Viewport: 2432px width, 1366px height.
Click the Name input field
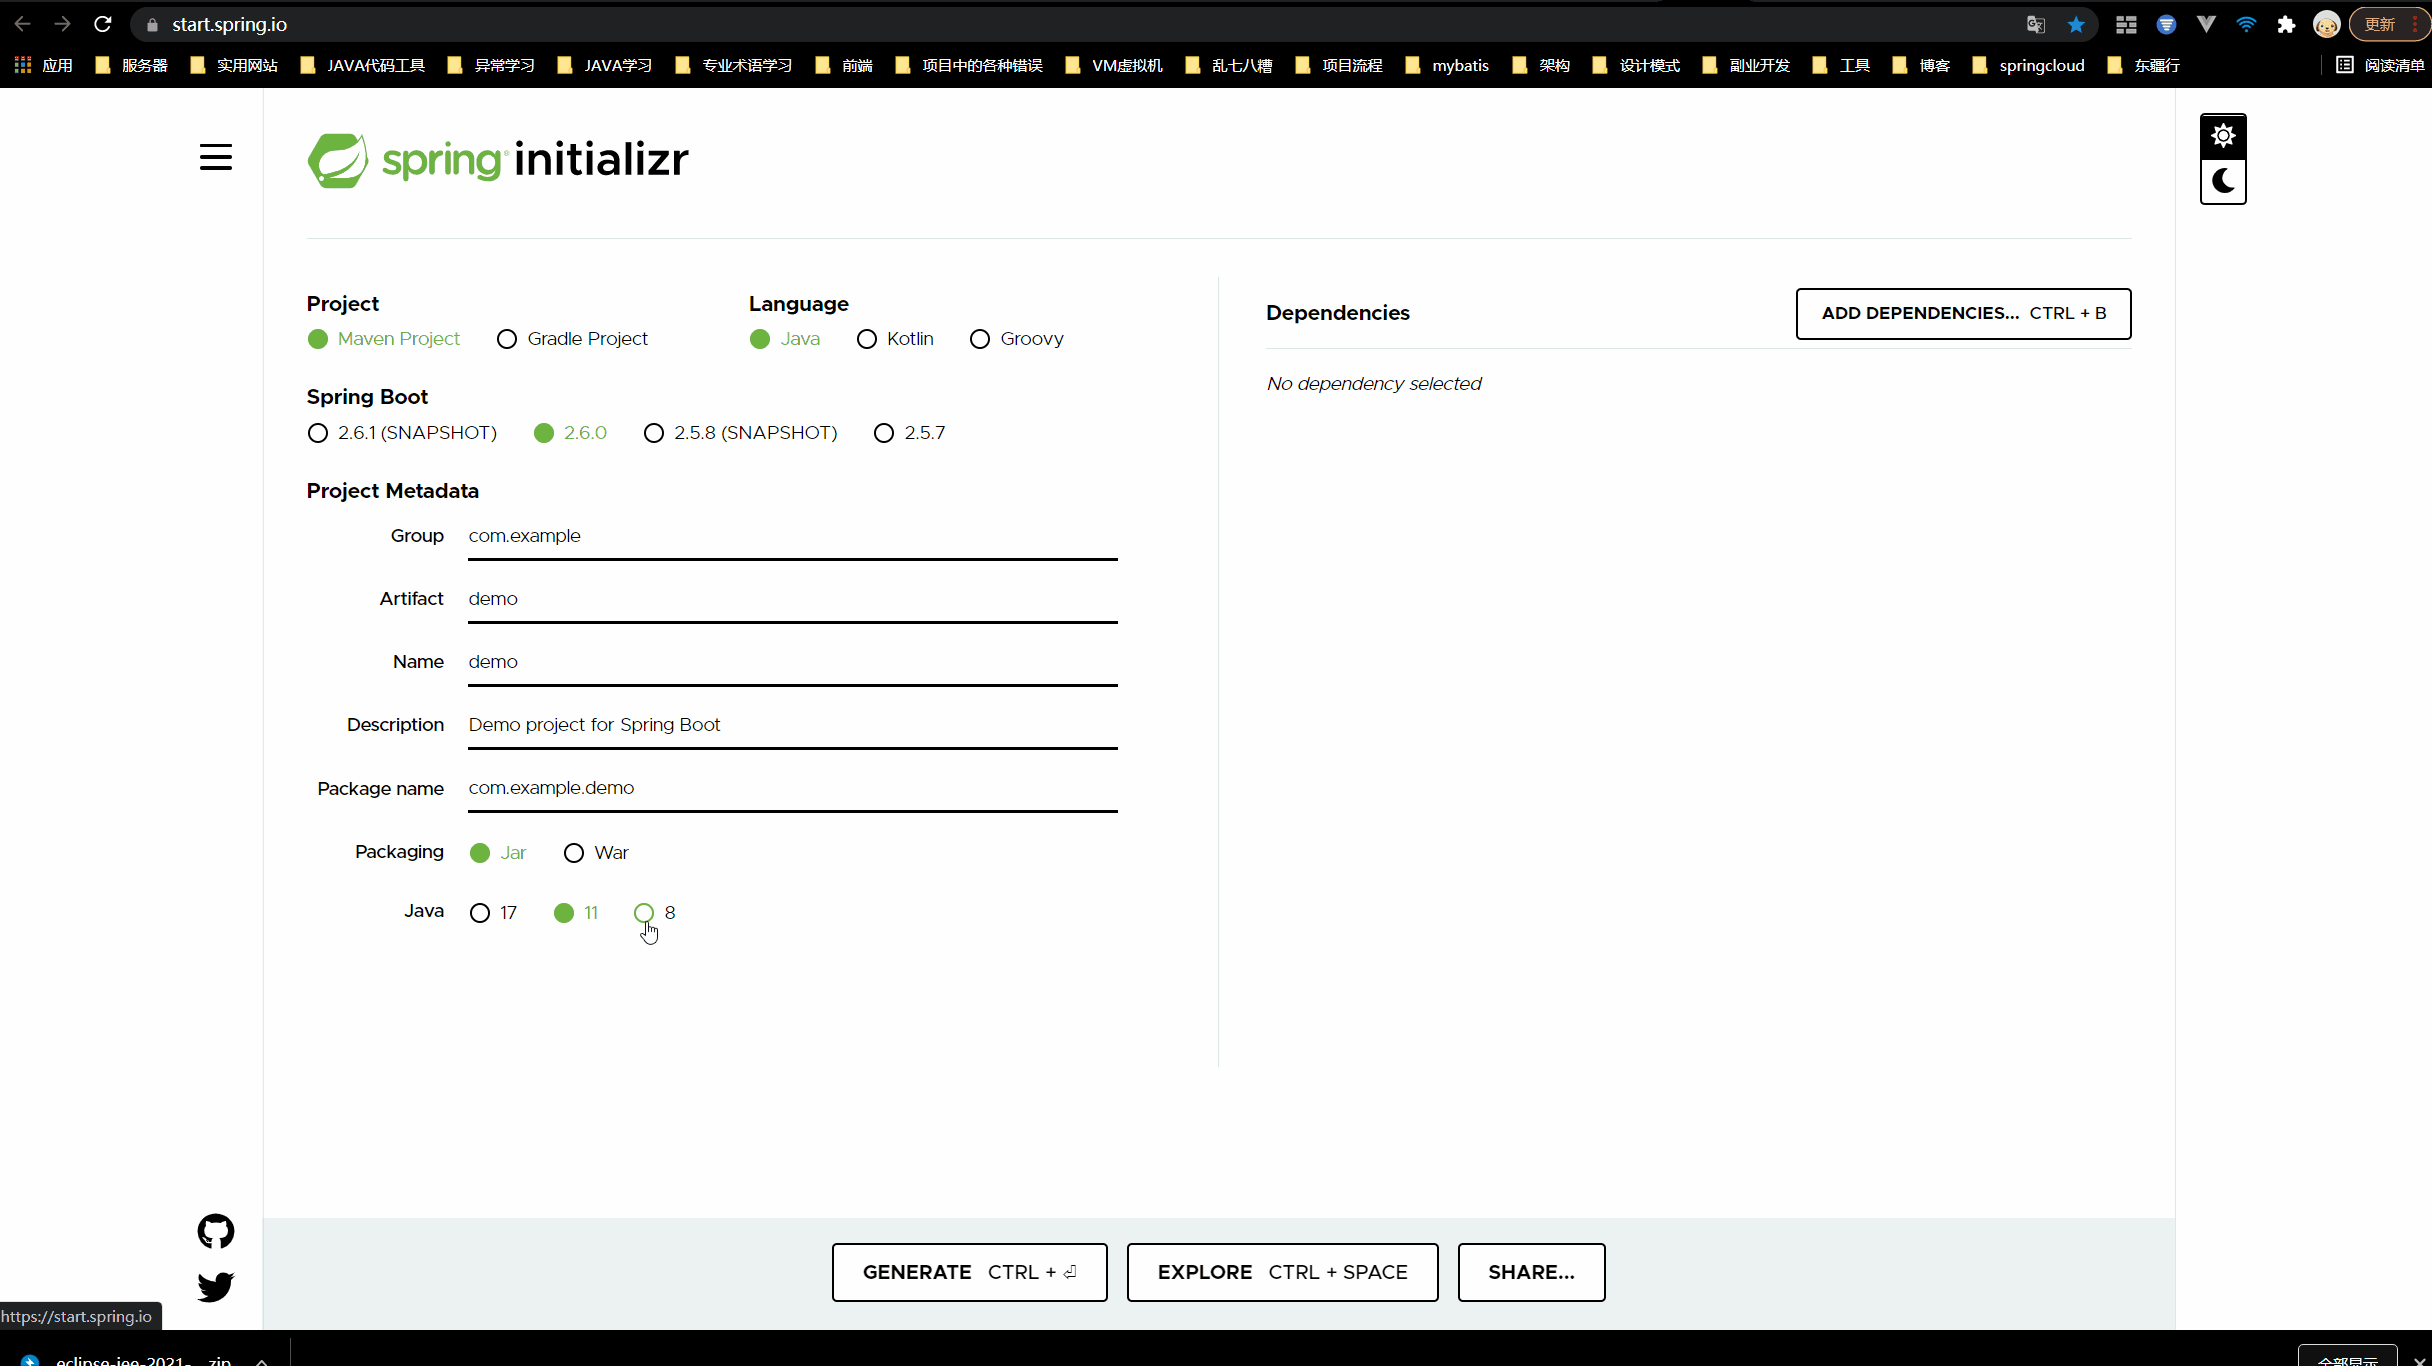(792, 663)
